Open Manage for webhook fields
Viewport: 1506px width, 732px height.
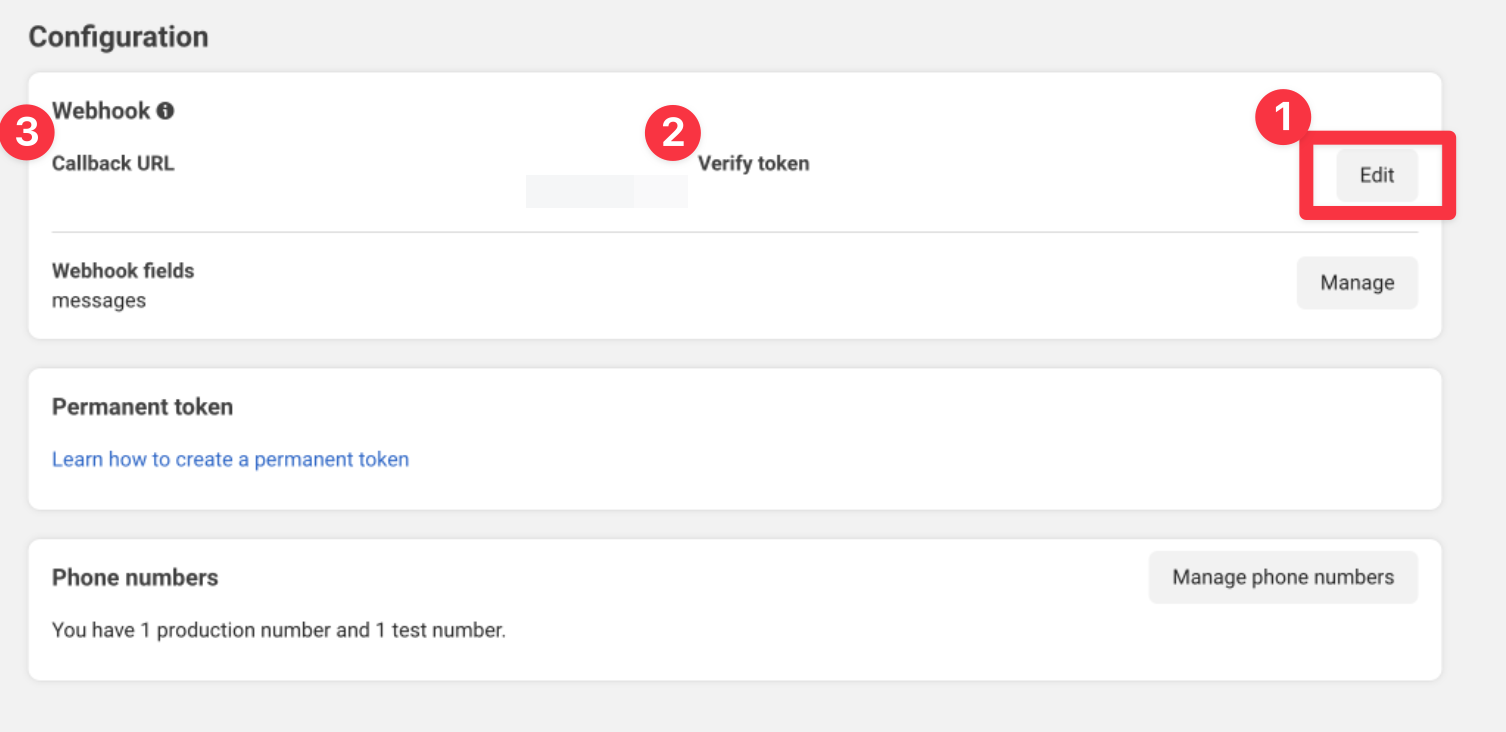tap(1357, 283)
